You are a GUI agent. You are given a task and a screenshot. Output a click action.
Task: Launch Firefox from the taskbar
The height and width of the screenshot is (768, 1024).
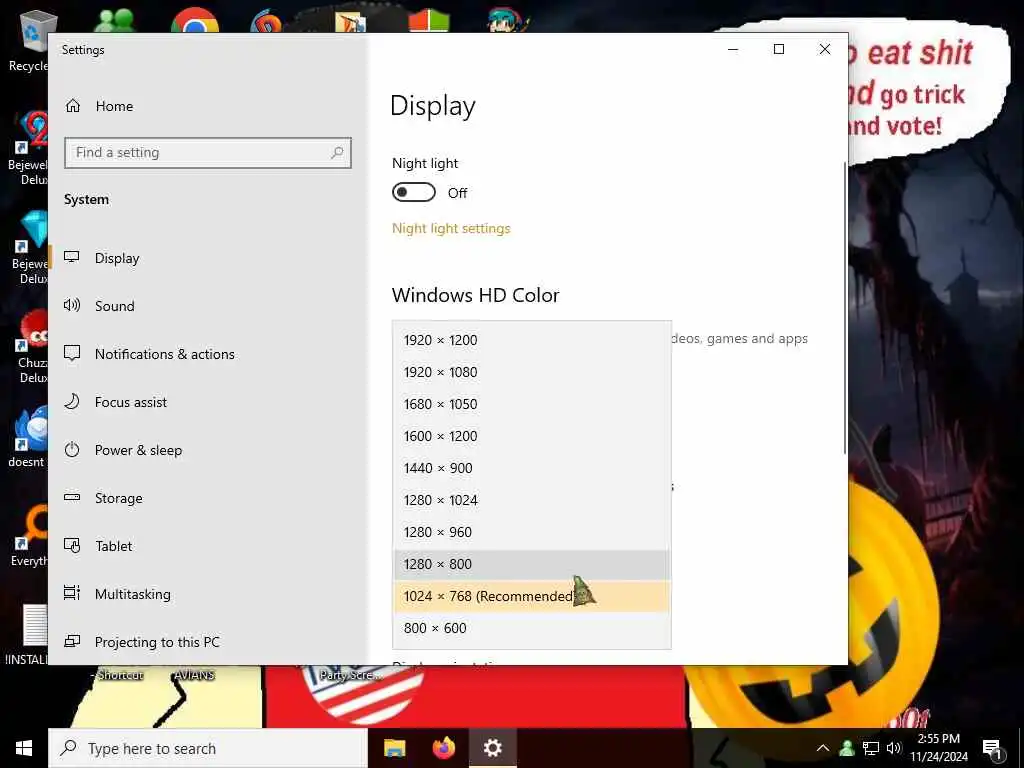(x=444, y=748)
